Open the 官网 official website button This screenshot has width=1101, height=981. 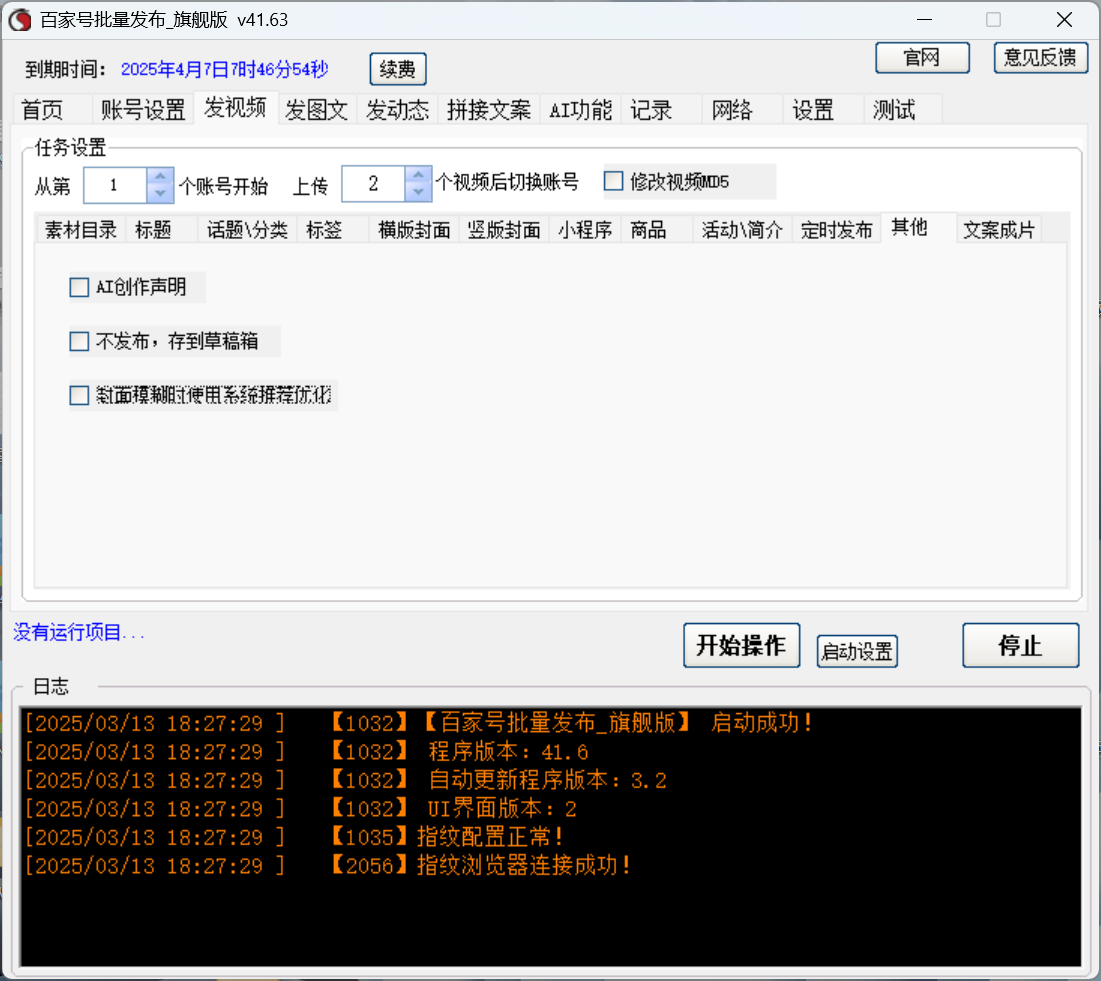click(x=922, y=58)
